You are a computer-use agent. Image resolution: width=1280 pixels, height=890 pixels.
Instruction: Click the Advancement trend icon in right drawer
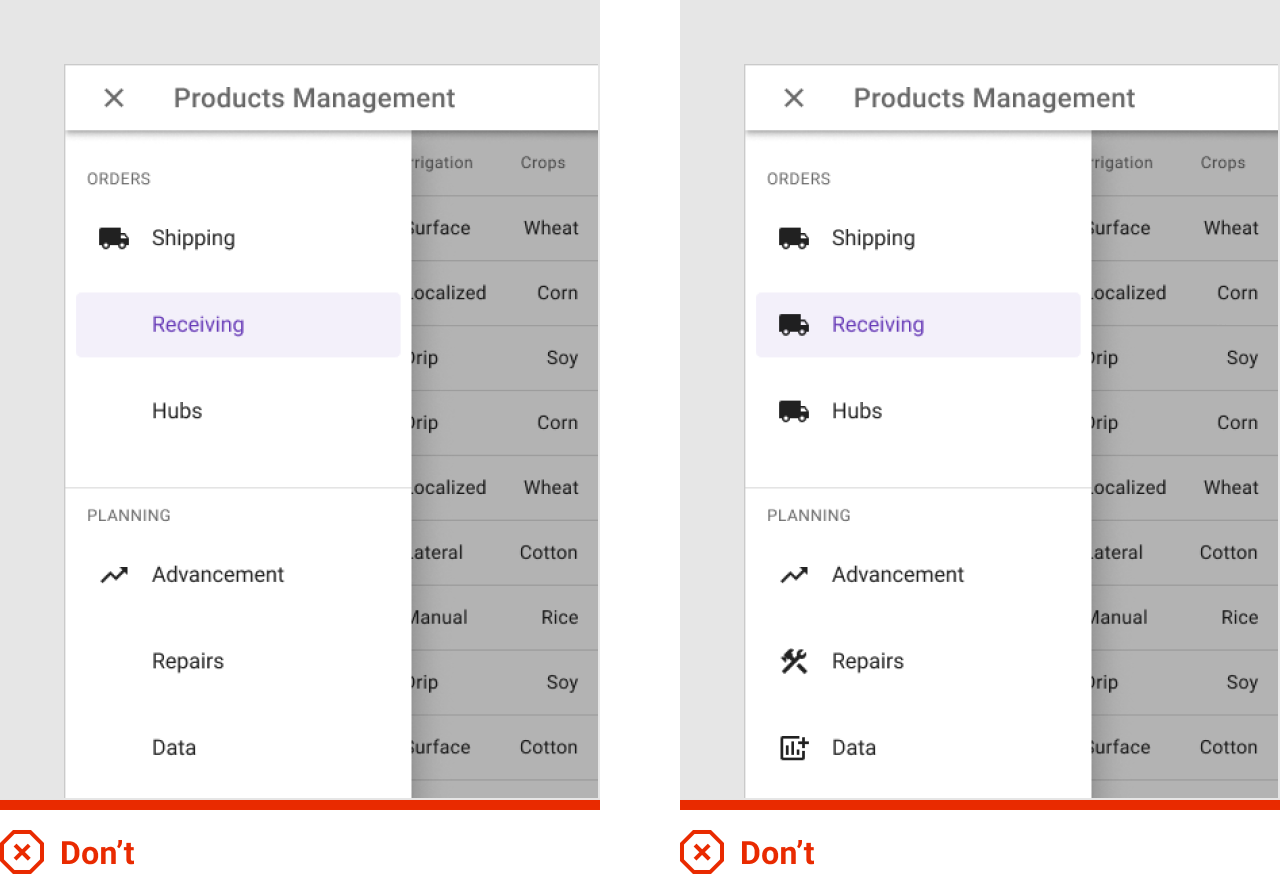tap(794, 575)
